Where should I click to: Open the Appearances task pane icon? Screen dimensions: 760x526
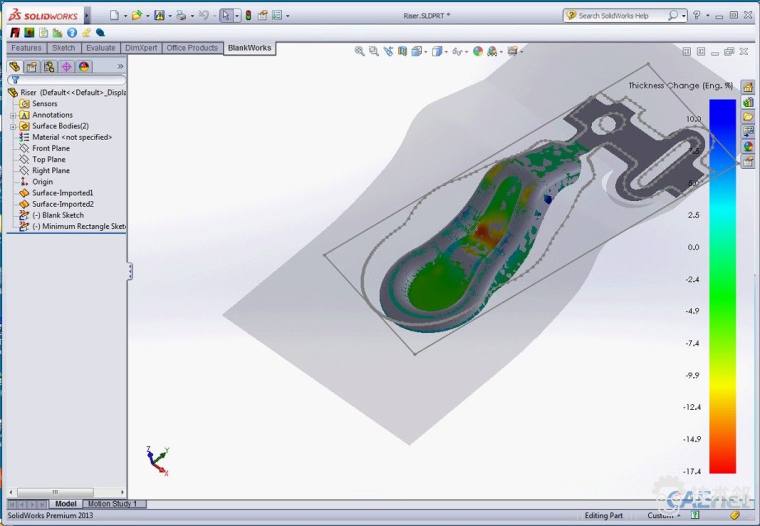click(747, 147)
